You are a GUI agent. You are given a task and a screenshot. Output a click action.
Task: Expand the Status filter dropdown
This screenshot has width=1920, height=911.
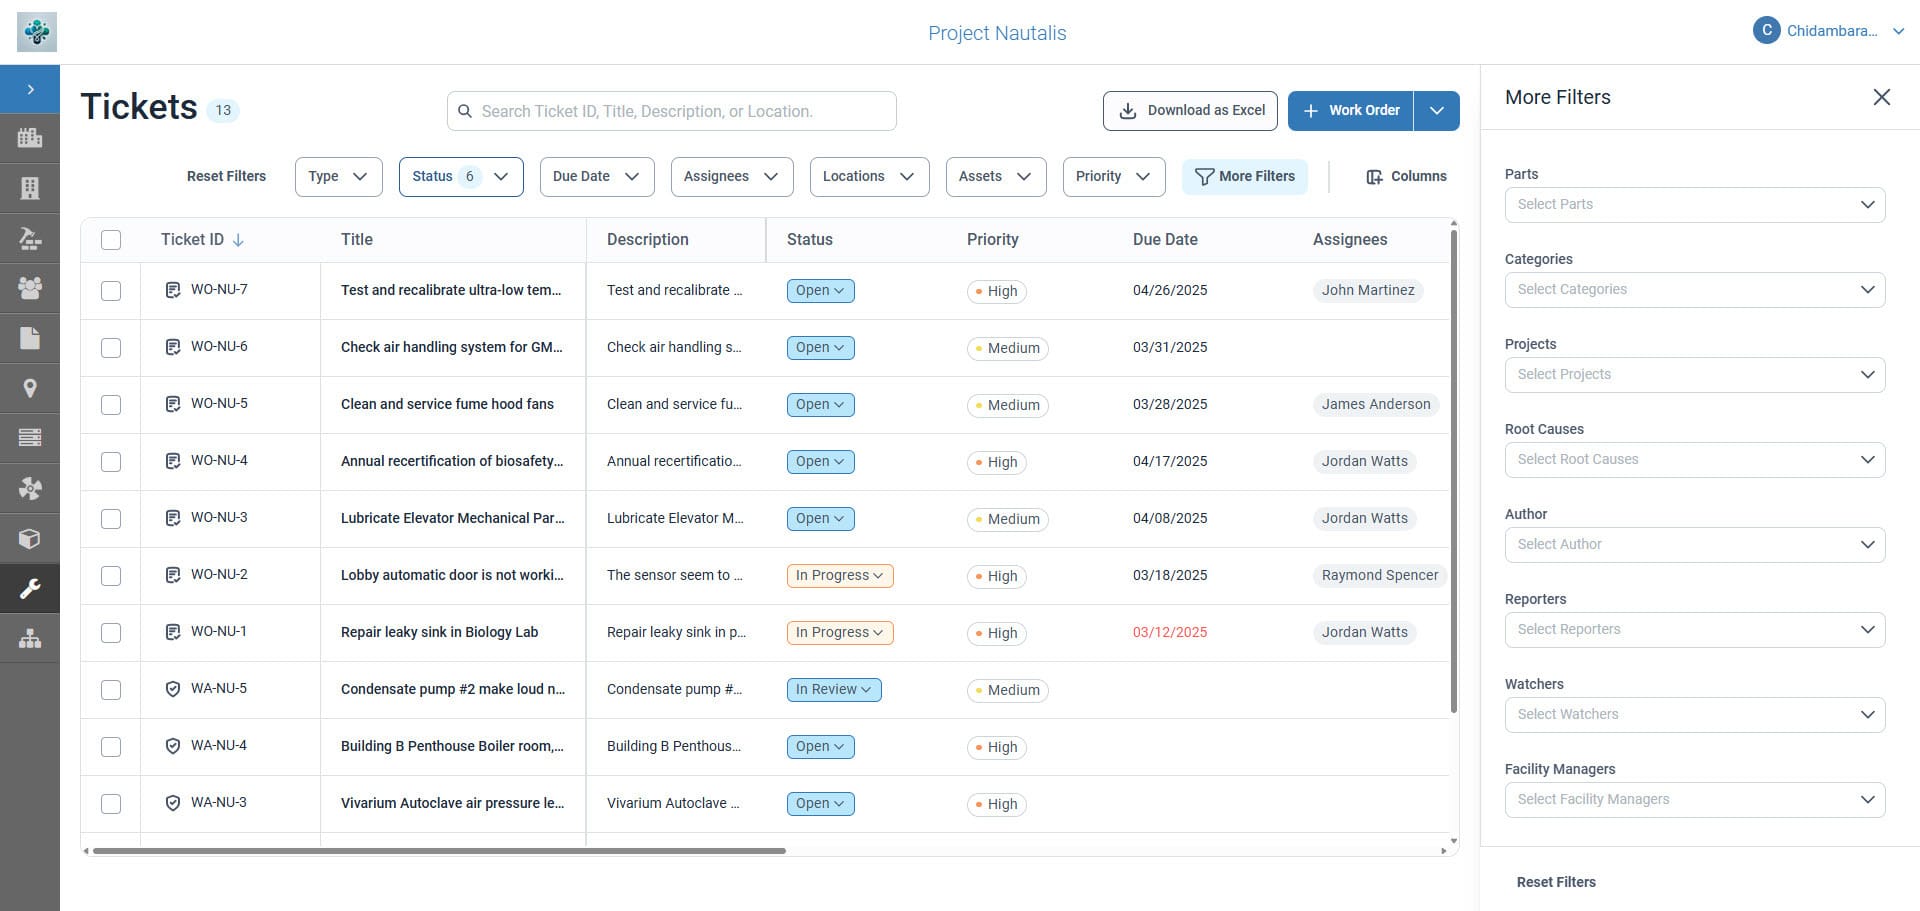click(x=460, y=177)
